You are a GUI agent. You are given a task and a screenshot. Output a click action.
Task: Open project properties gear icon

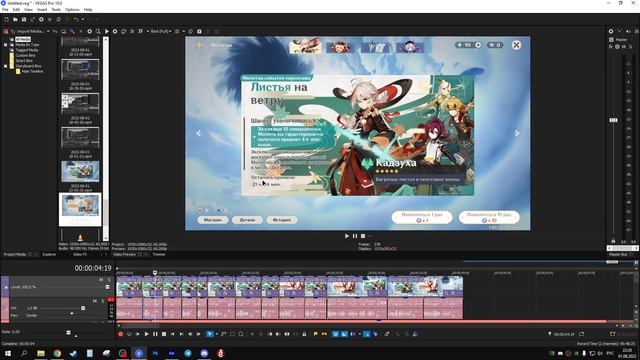41,19
